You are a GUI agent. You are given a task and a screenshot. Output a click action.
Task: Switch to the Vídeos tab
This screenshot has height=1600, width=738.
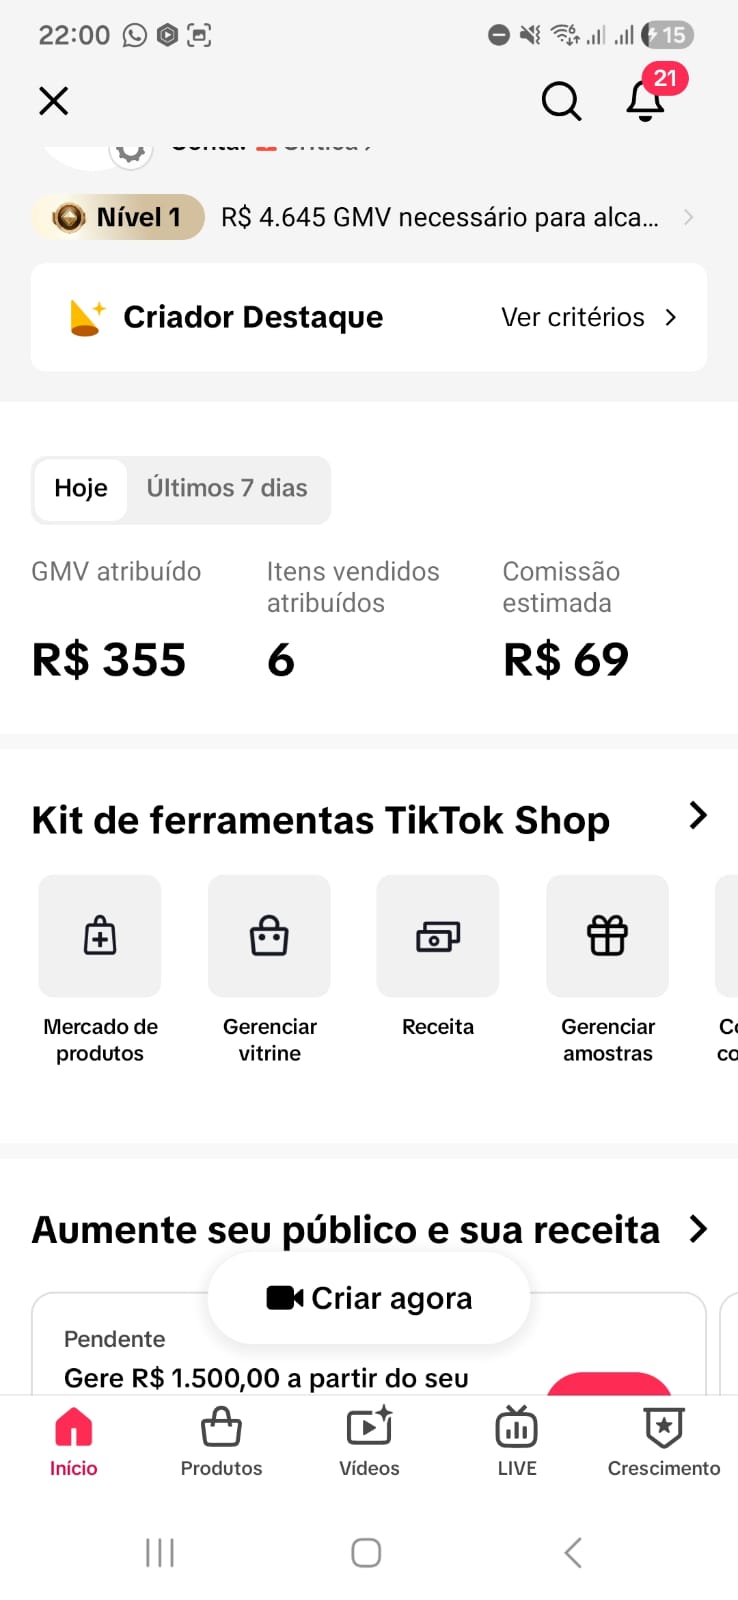(x=369, y=1441)
